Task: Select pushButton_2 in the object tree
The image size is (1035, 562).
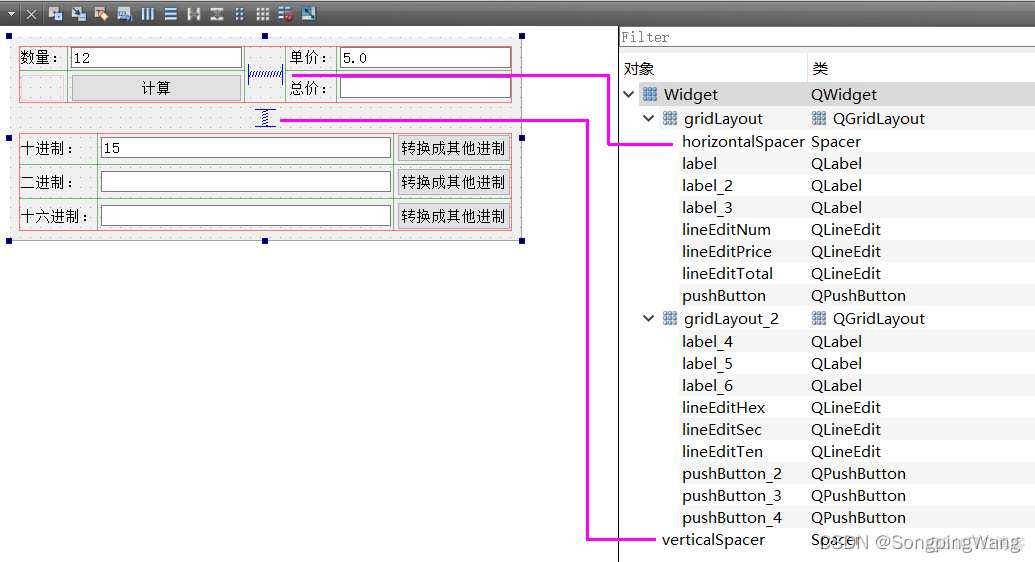Action: (731, 474)
